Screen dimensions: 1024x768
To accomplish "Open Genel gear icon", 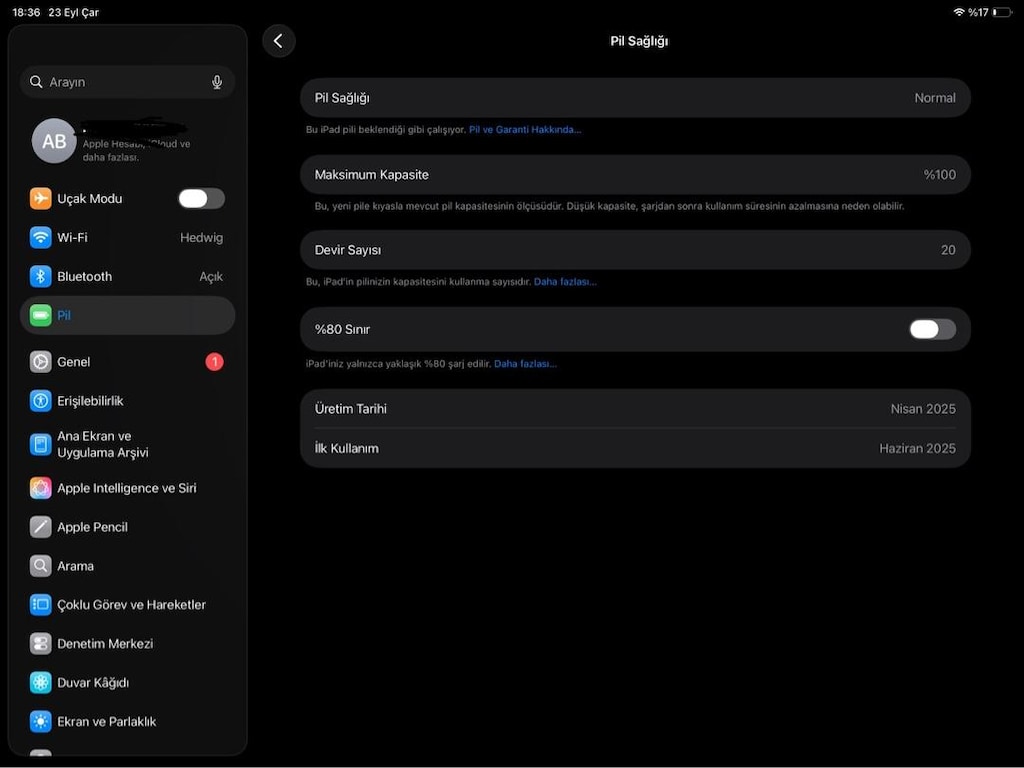I will click(x=40, y=362).
